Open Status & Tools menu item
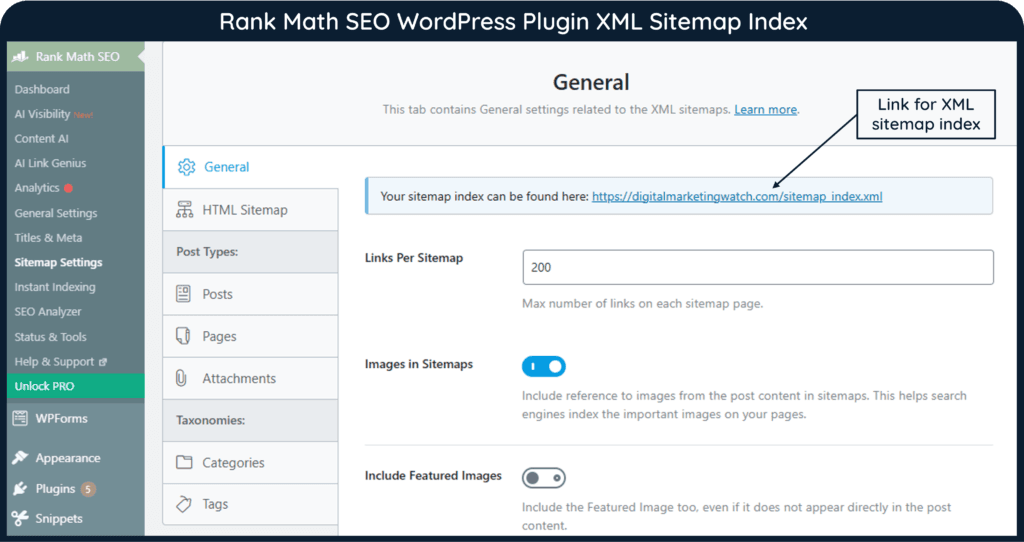 pyautogui.click(x=50, y=337)
